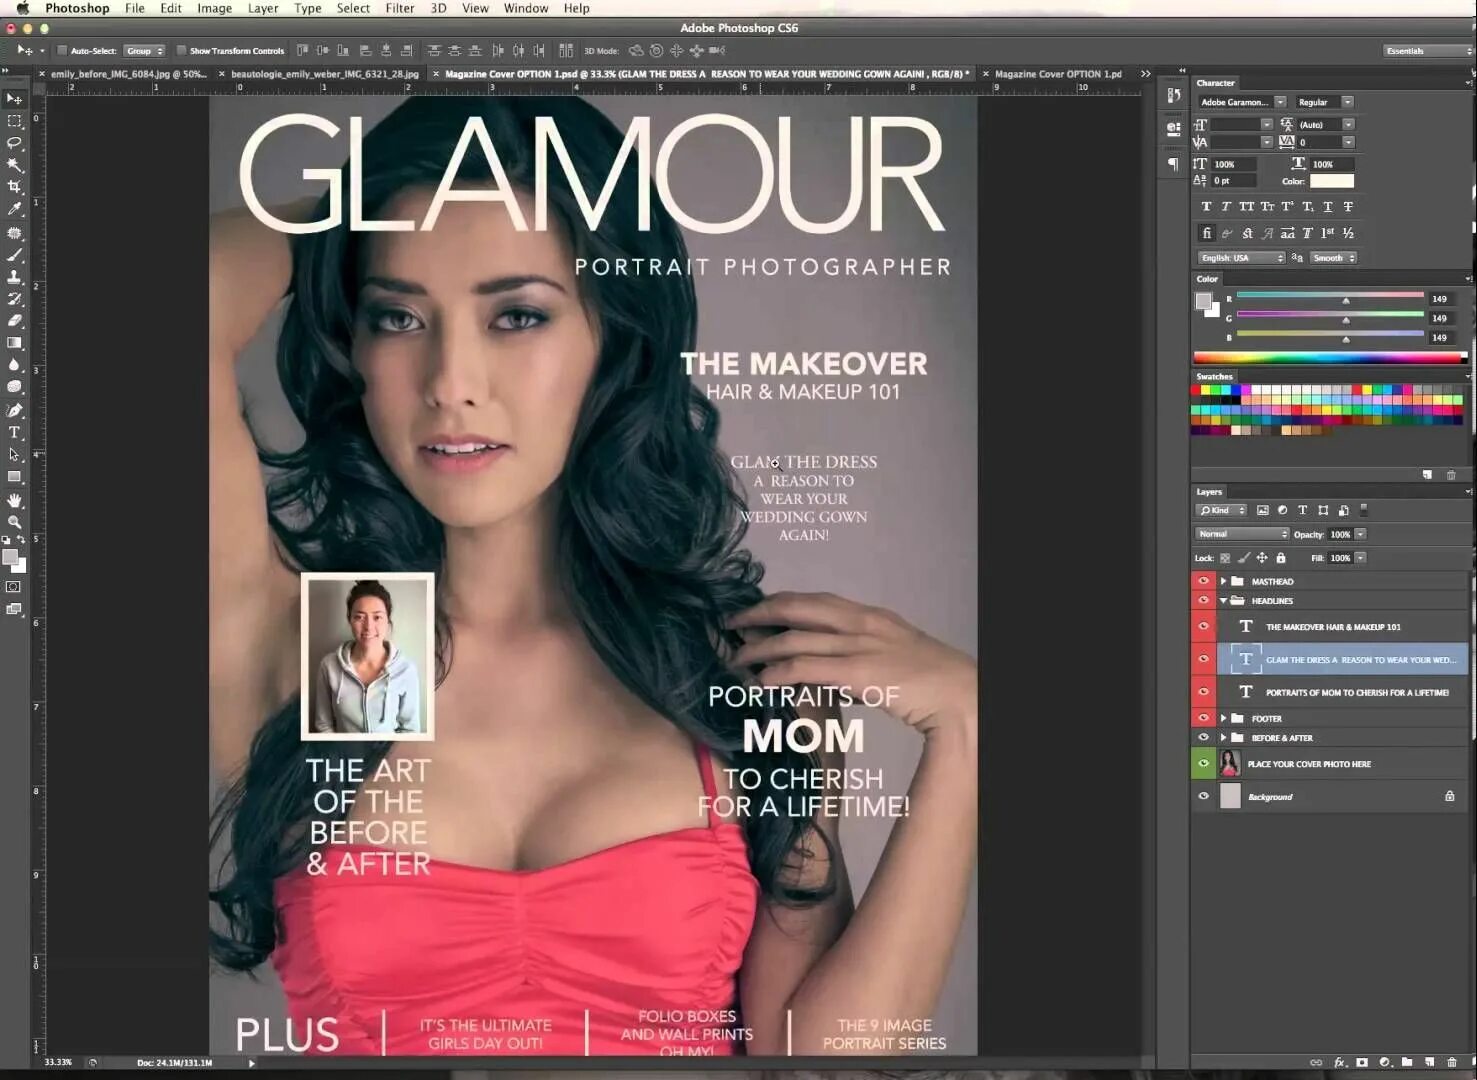The height and width of the screenshot is (1080, 1477).
Task: Select the Gradient tool
Action: (x=14, y=343)
